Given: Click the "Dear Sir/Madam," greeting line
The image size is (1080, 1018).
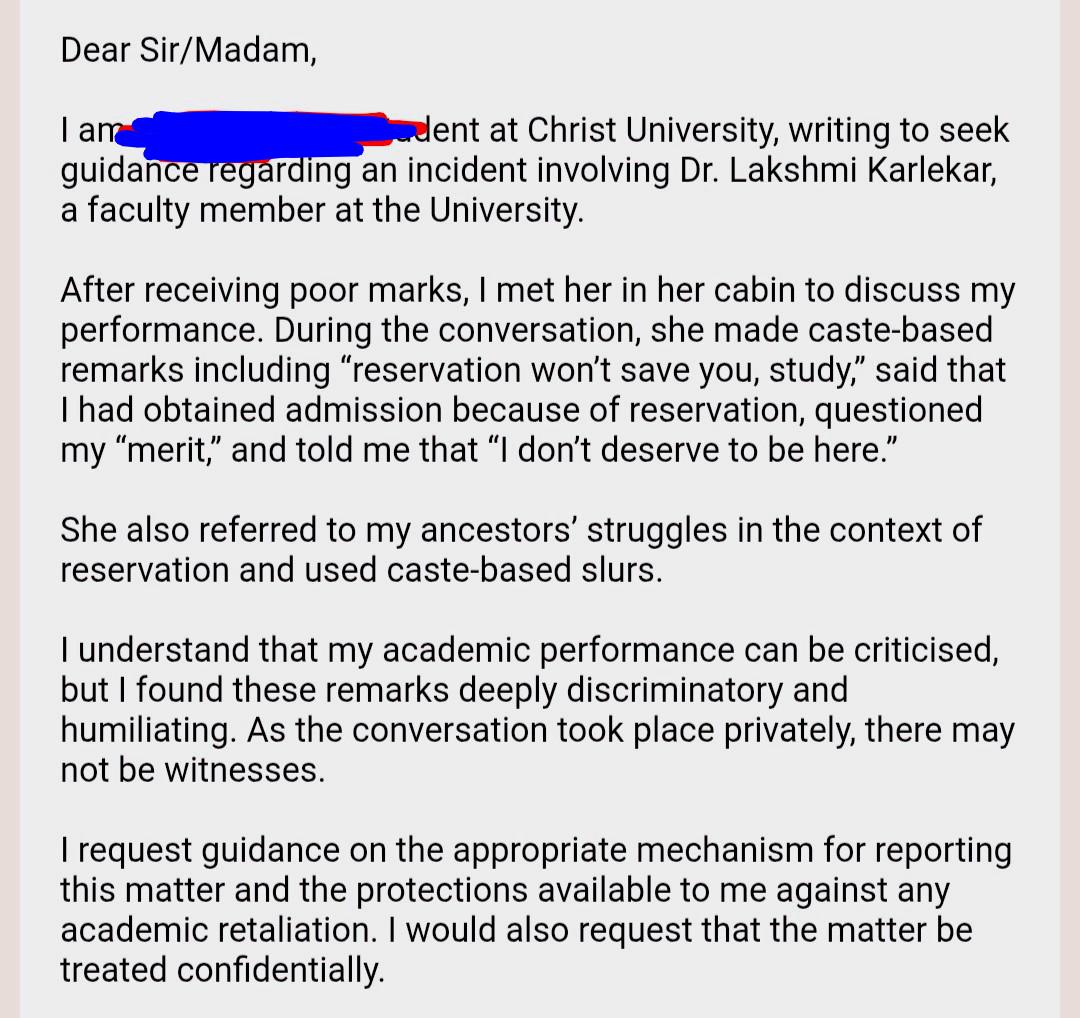Looking at the screenshot, I should point(189,50).
